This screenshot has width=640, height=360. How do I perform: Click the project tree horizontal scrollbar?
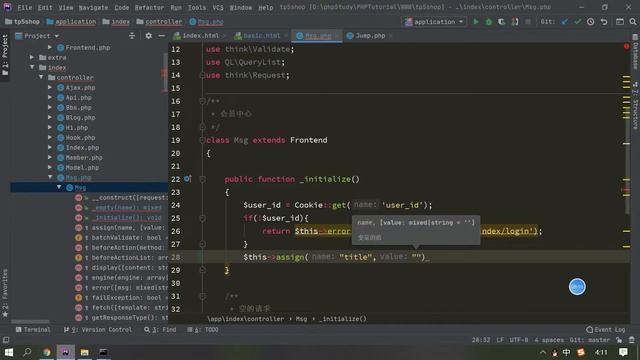[30, 322]
